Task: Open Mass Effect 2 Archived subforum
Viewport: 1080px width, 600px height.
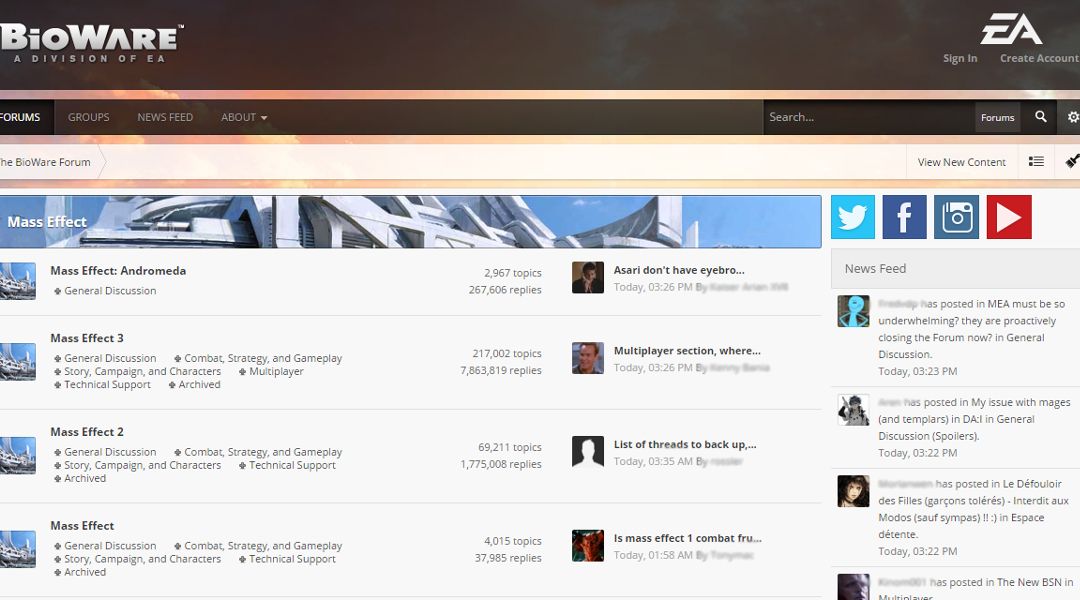Action: click(85, 478)
